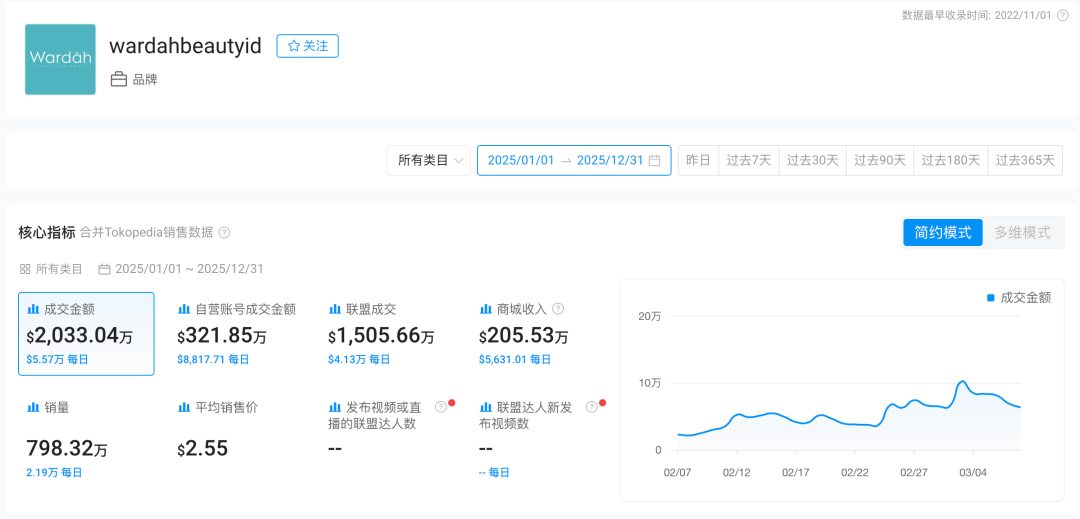Click the 核心指标 section heading

click(x=47, y=233)
